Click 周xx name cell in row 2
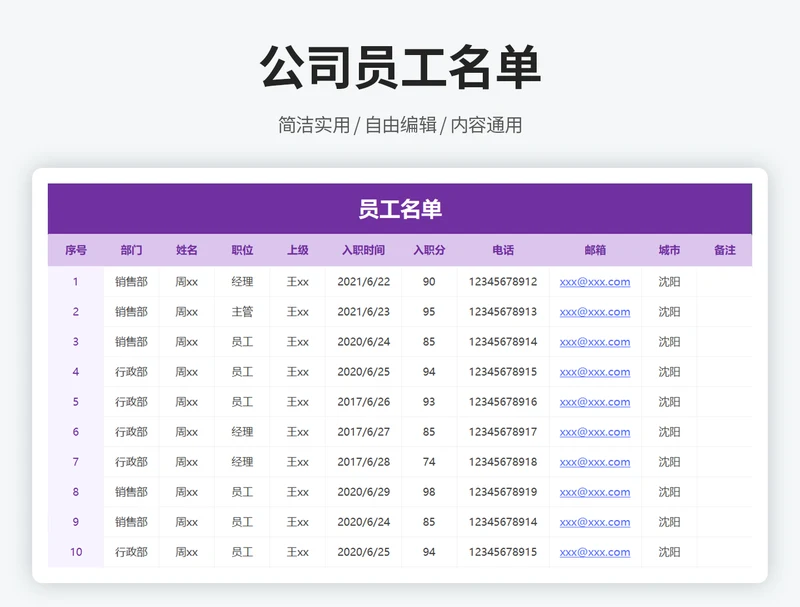 coord(187,312)
